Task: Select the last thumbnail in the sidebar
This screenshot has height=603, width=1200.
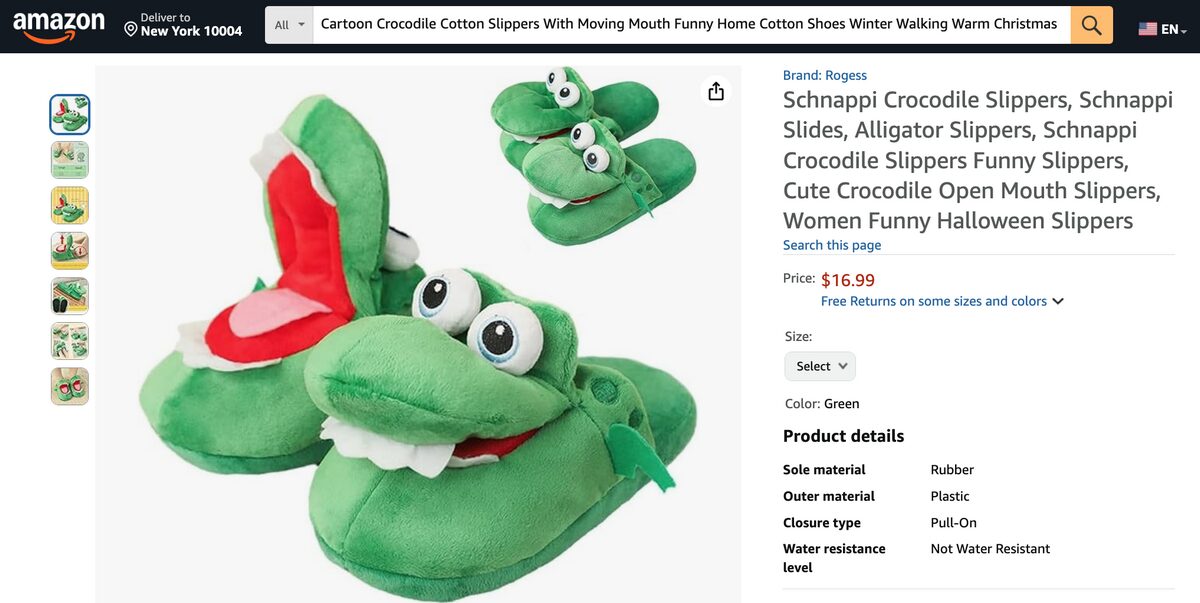Action: tap(69, 386)
